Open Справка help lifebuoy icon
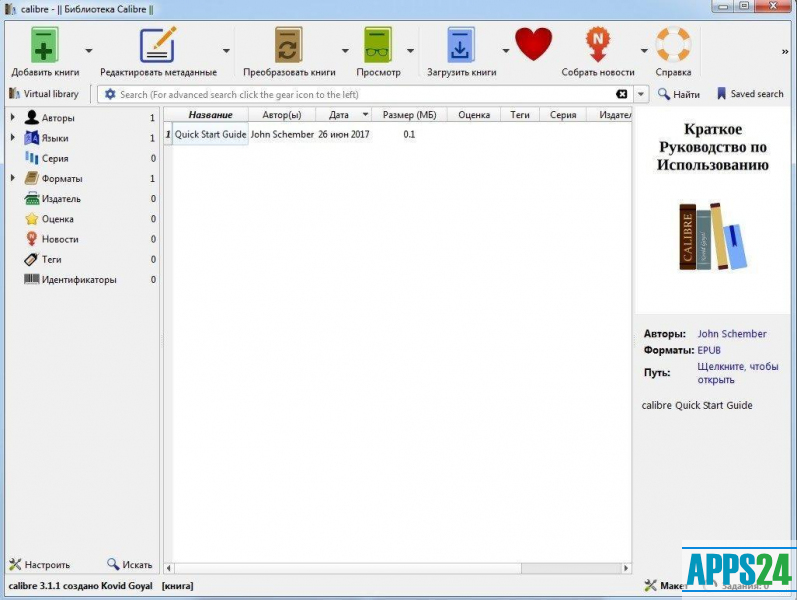 coord(673,44)
